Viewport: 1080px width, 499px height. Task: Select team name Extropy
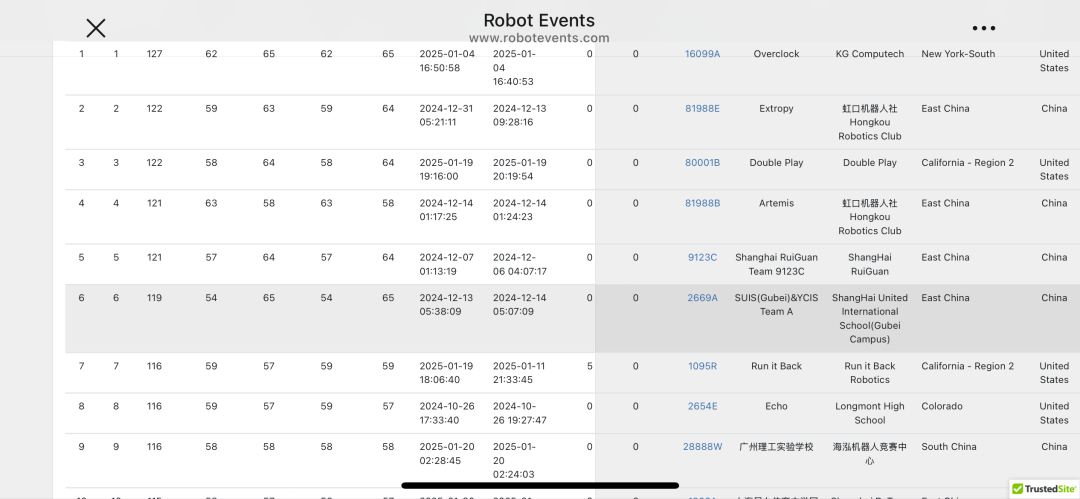click(x=776, y=108)
